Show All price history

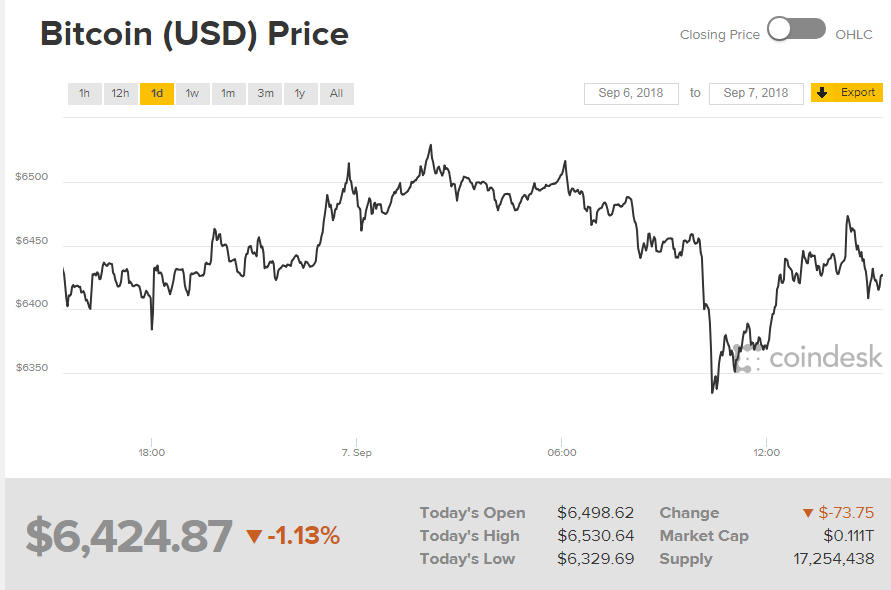(336, 94)
